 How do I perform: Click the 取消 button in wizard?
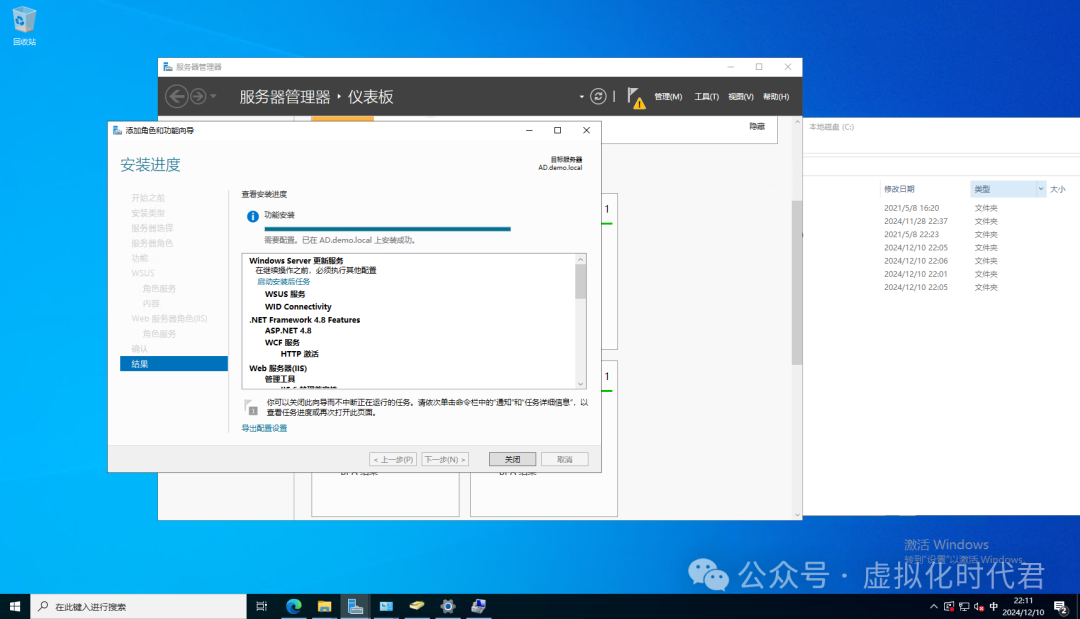(x=565, y=459)
